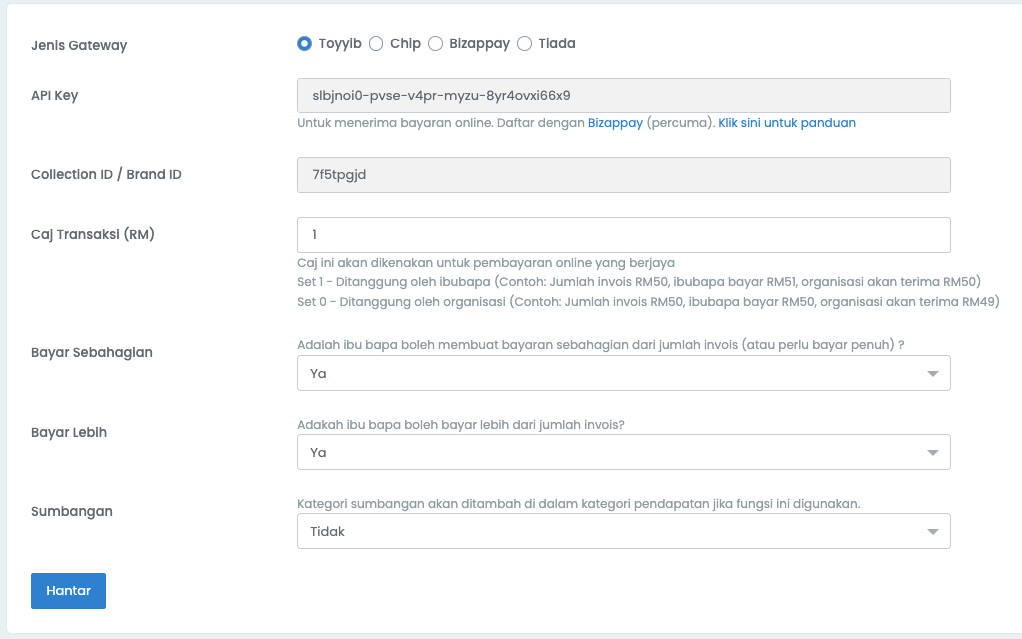Screen dimensions: 1022x639
Task: Open the Sumbangan dropdown showing Tidak
Action: [623, 531]
